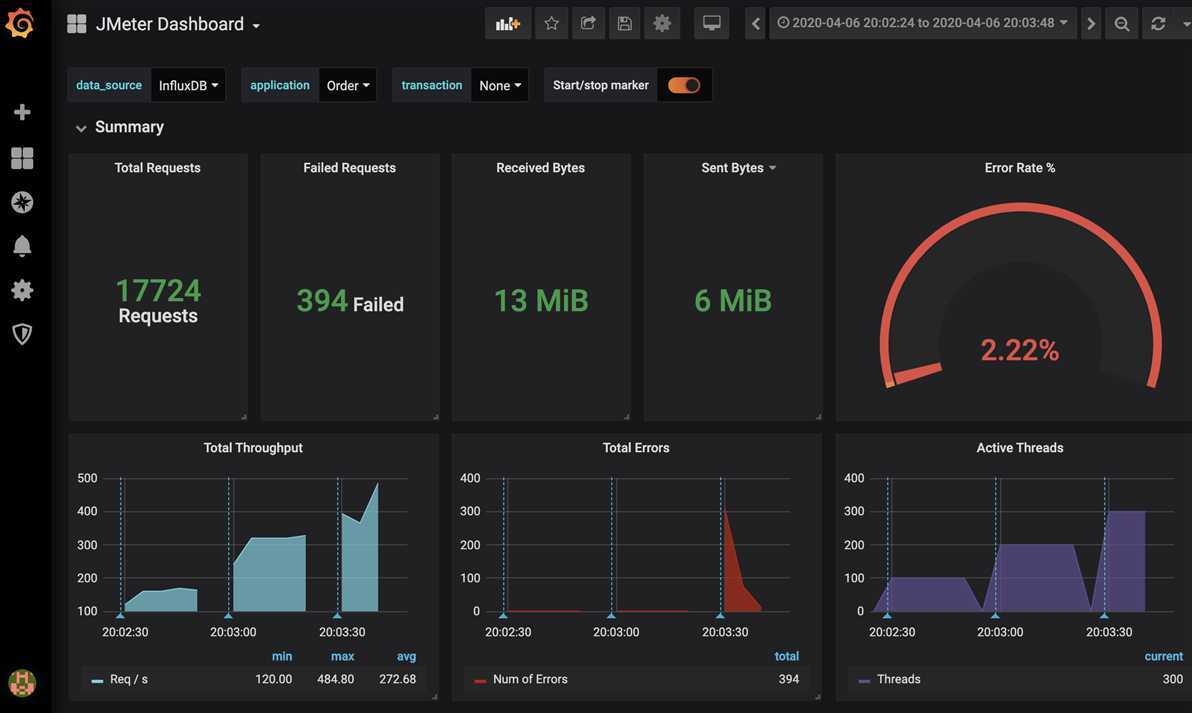The width and height of the screenshot is (1192, 713).
Task: Shift time range backward
Action: tap(756, 24)
